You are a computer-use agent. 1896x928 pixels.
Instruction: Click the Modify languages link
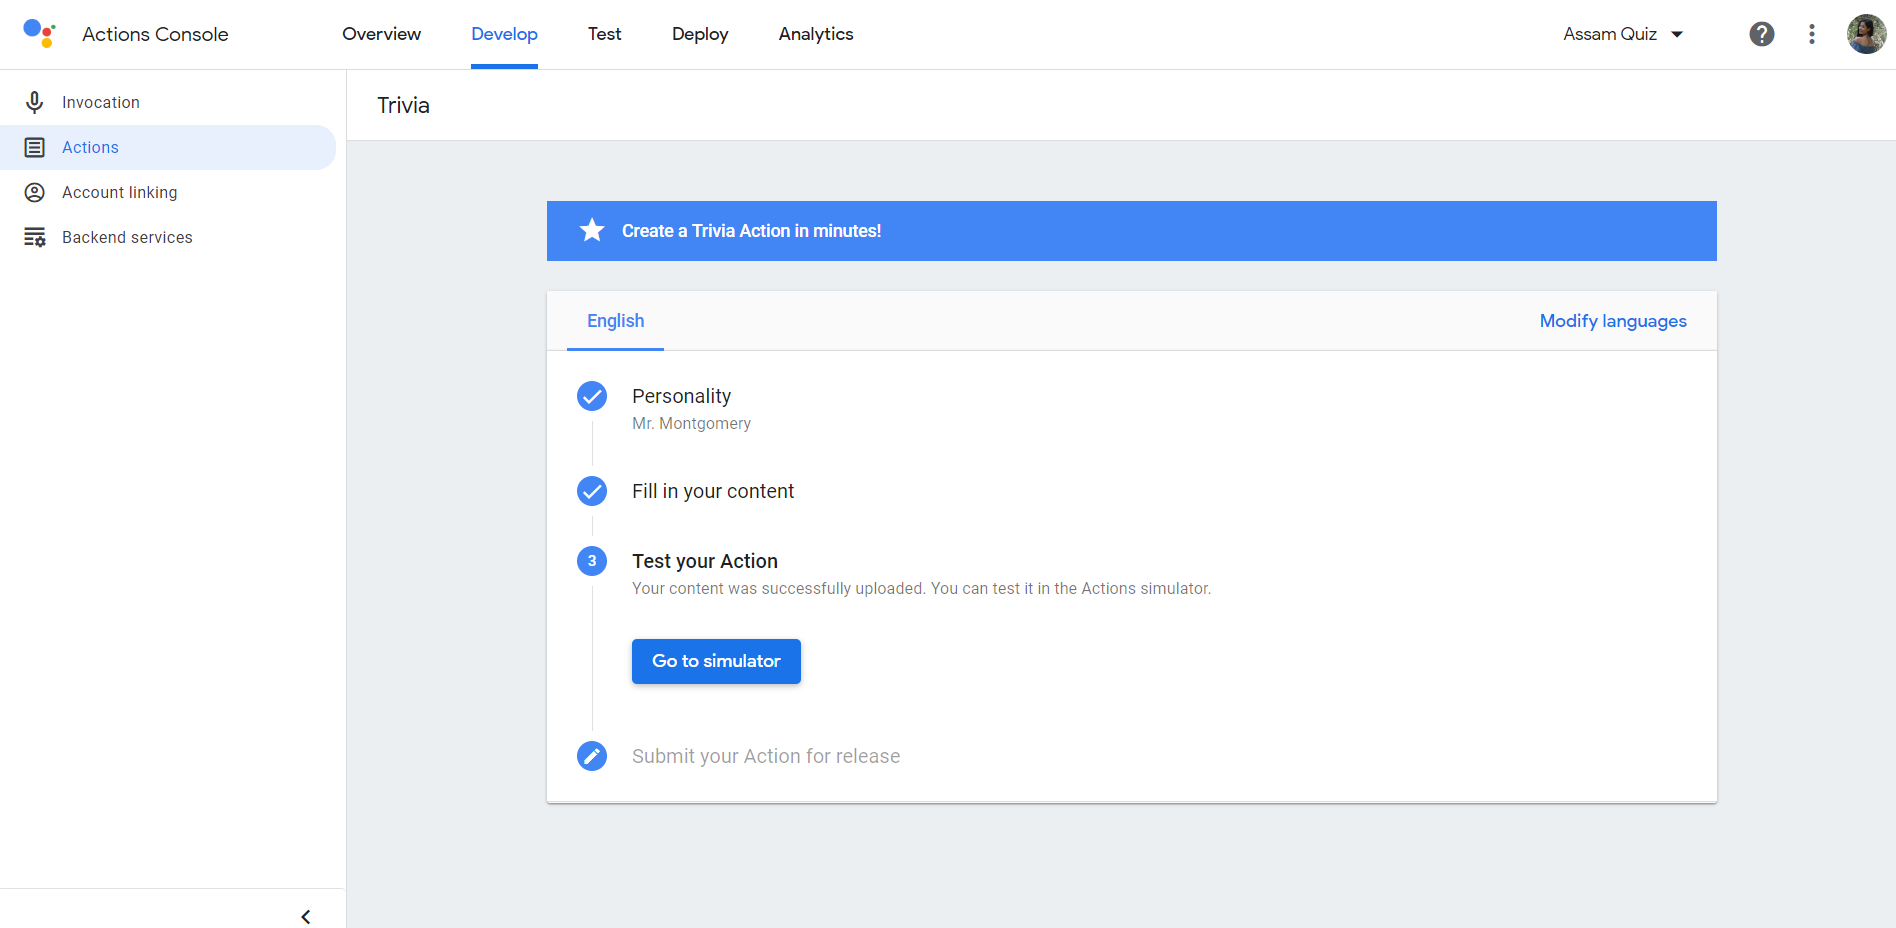coord(1613,321)
